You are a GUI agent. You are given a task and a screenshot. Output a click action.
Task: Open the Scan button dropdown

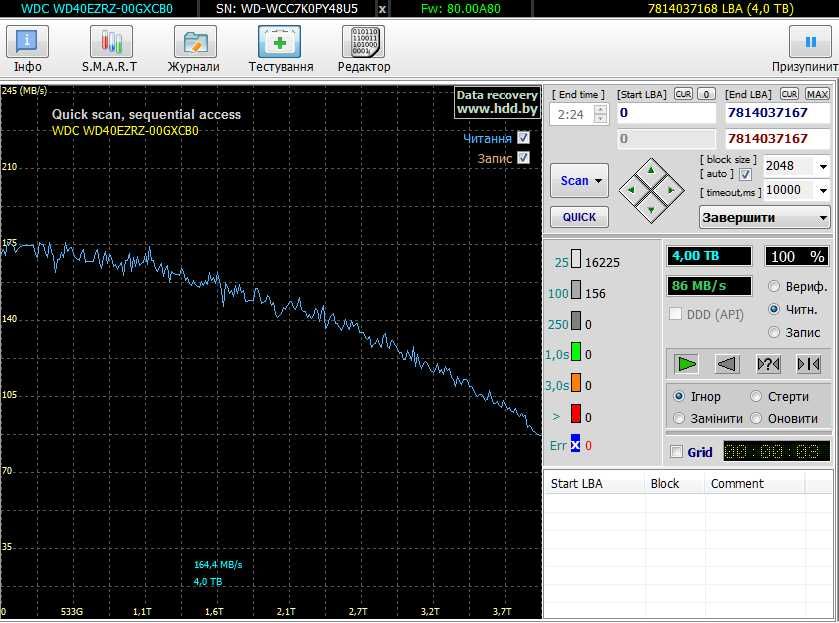tap(599, 181)
